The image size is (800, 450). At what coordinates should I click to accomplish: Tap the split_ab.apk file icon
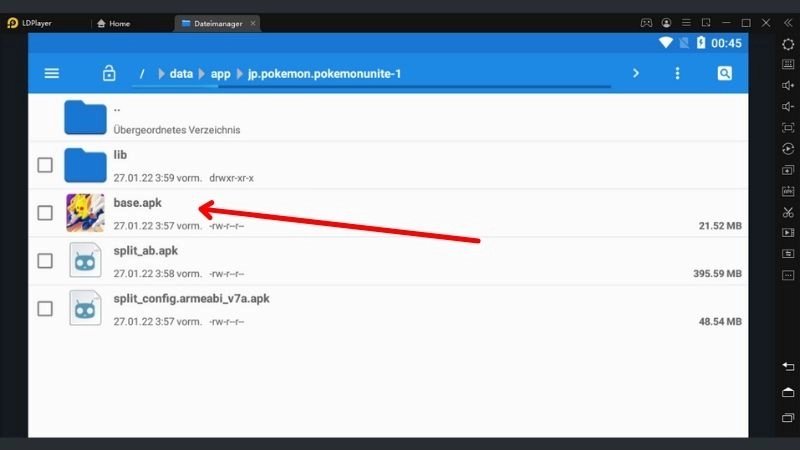[x=85, y=260]
